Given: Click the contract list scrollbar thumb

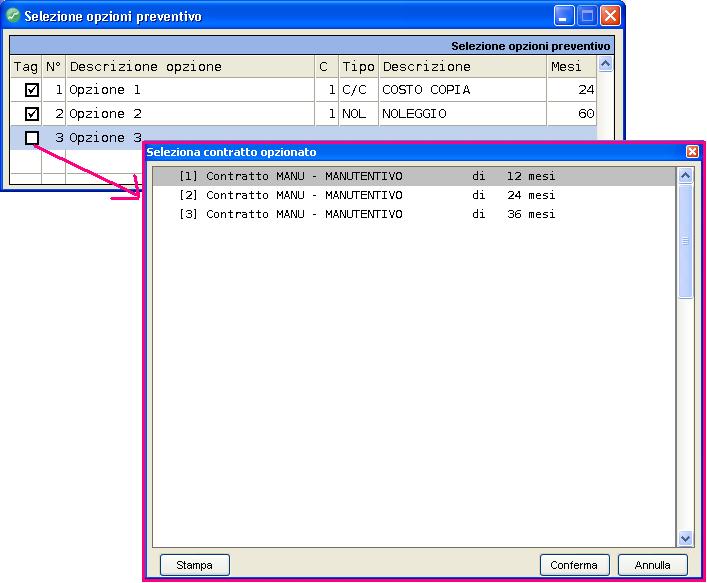Looking at the screenshot, I should 685,241.
